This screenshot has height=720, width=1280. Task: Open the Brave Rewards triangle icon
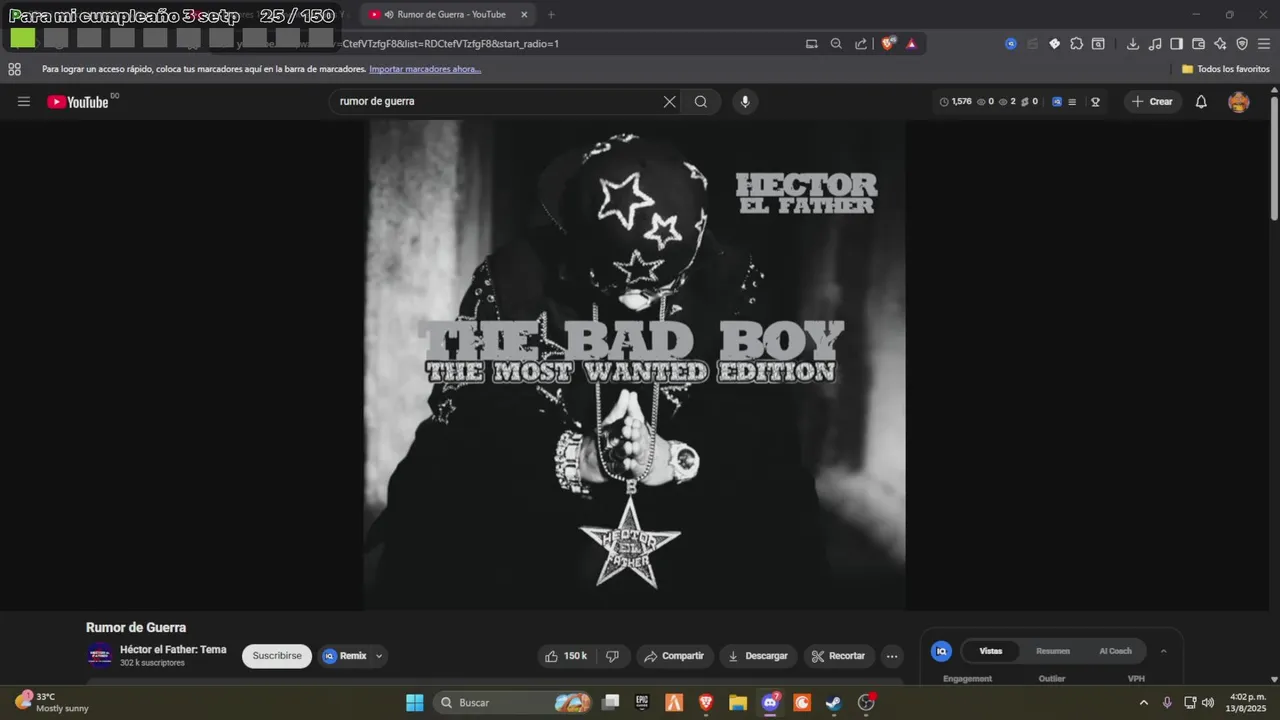(911, 44)
